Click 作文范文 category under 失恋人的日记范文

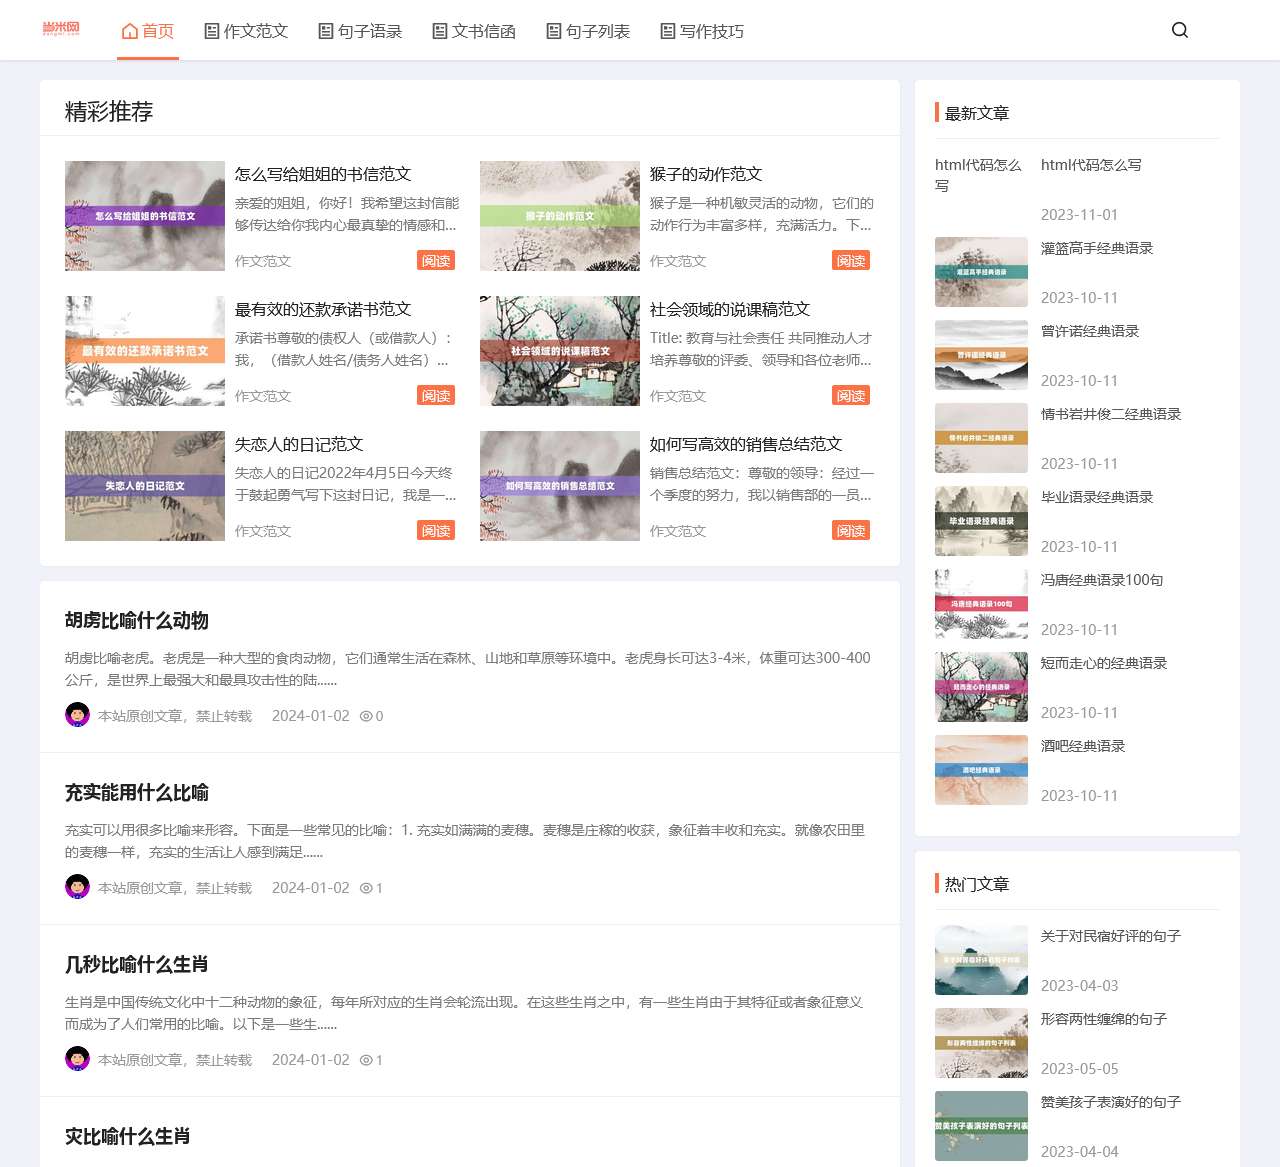[263, 531]
